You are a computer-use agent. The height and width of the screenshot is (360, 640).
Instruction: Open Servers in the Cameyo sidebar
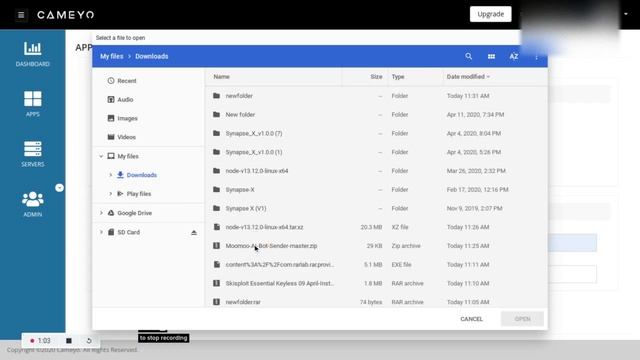(33, 154)
